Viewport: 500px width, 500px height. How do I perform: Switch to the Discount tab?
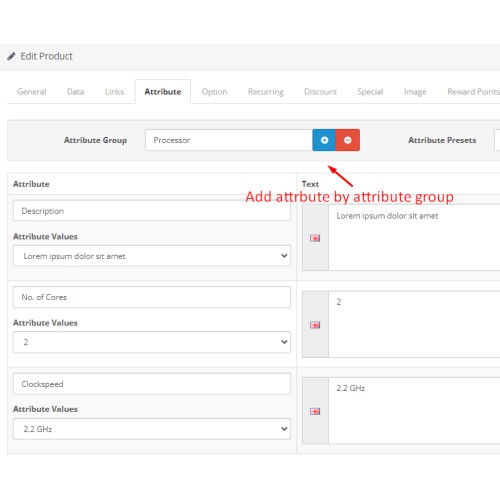[x=320, y=92]
